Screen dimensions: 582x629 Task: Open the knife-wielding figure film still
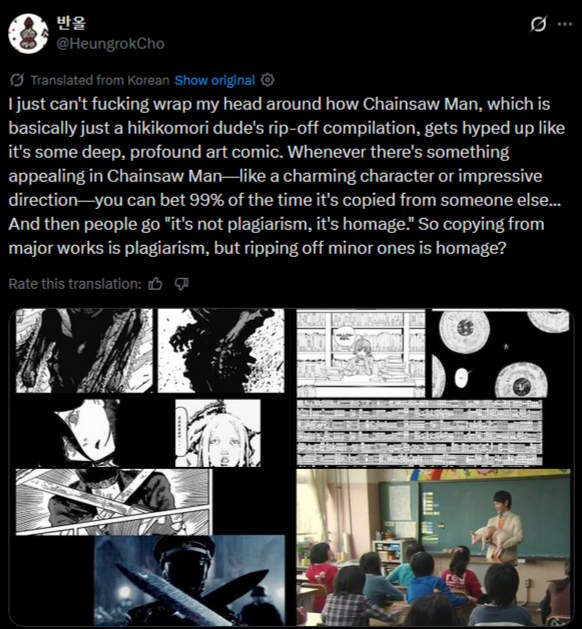tap(189, 580)
